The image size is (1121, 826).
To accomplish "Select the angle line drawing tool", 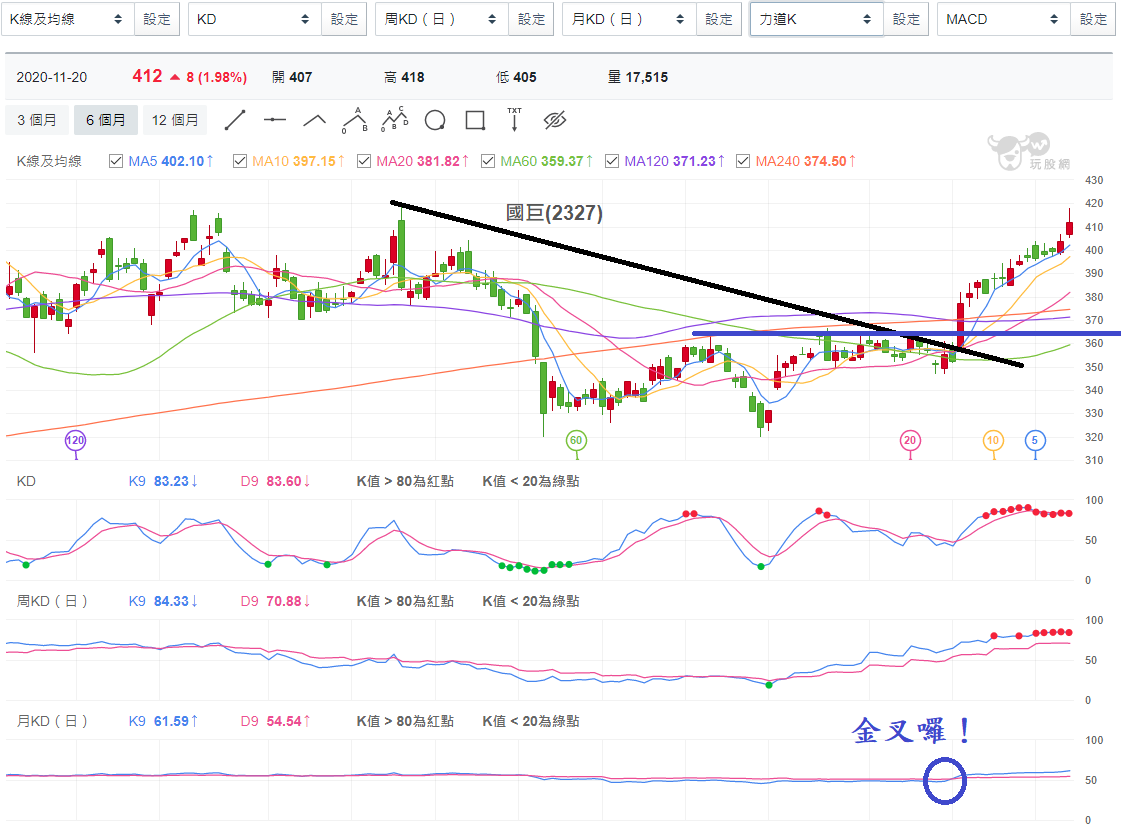I will (x=315, y=120).
